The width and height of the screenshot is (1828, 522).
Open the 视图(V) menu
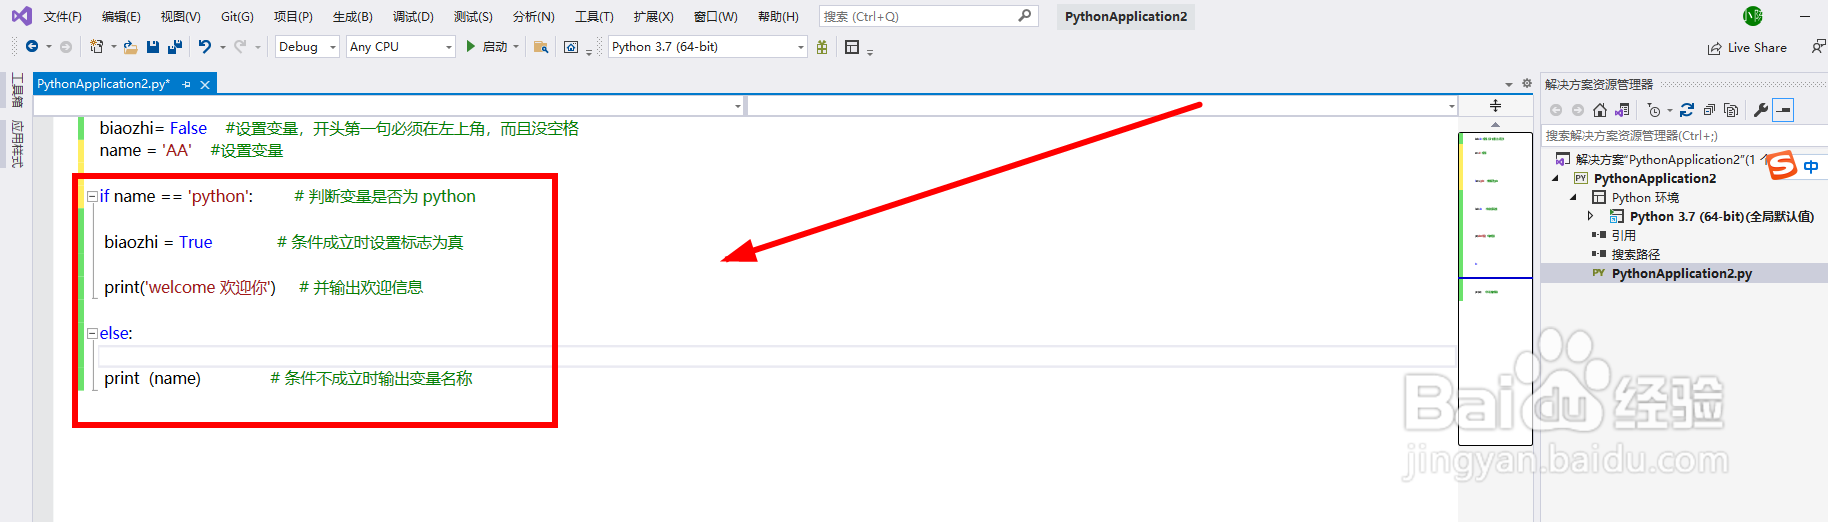(180, 17)
